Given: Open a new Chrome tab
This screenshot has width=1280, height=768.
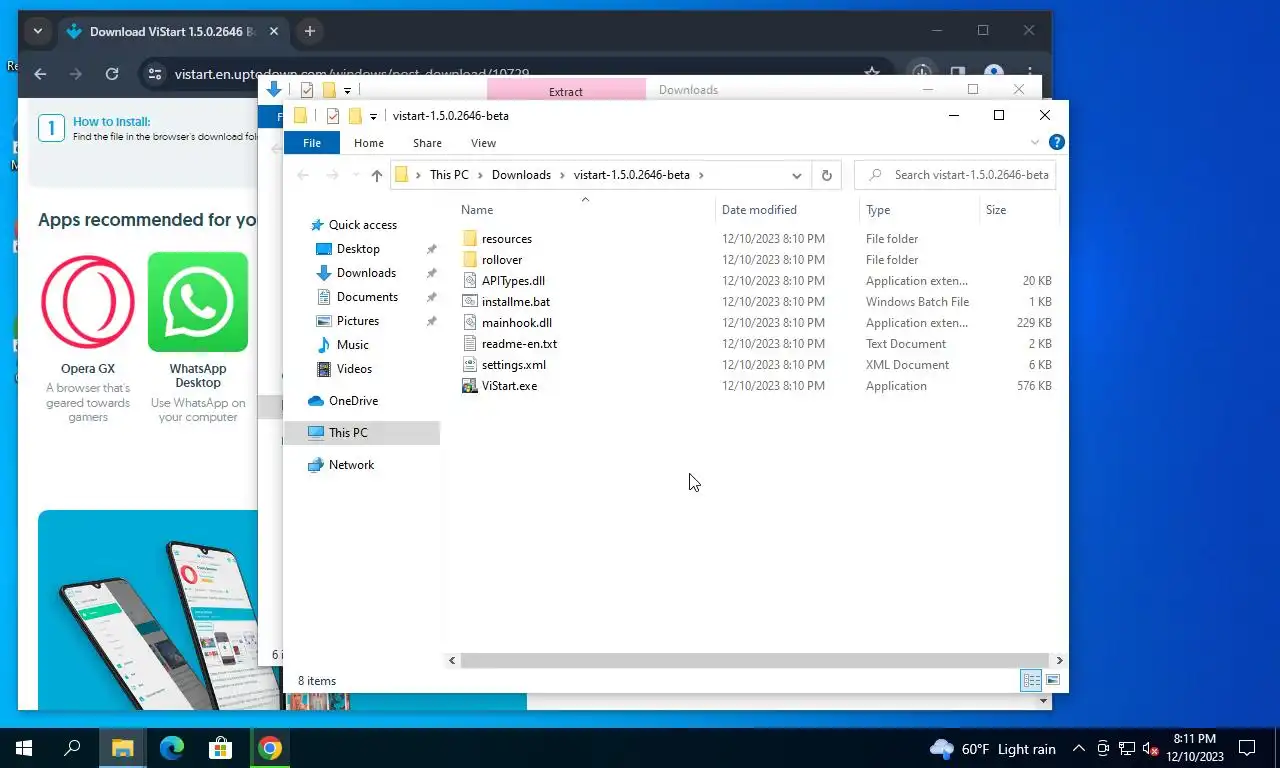Looking at the screenshot, I should pyautogui.click(x=310, y=31).
